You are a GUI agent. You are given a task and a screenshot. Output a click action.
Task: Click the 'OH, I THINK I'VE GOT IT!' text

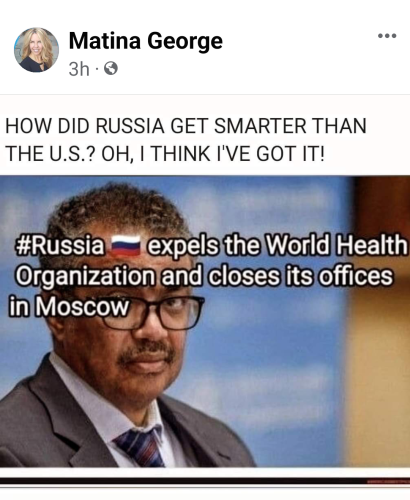pyautogui.click(x=213, y=154)
